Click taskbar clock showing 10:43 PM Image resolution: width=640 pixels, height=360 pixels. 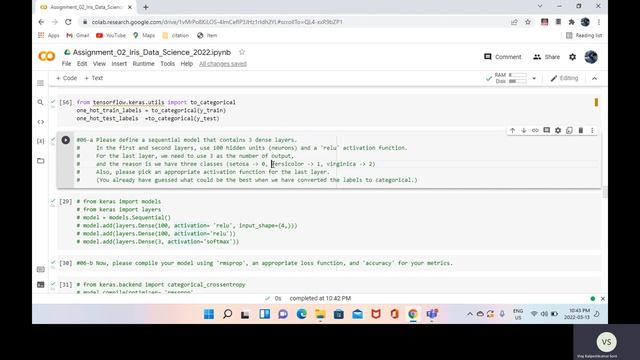pyautogui.click(x=577, y=314)
